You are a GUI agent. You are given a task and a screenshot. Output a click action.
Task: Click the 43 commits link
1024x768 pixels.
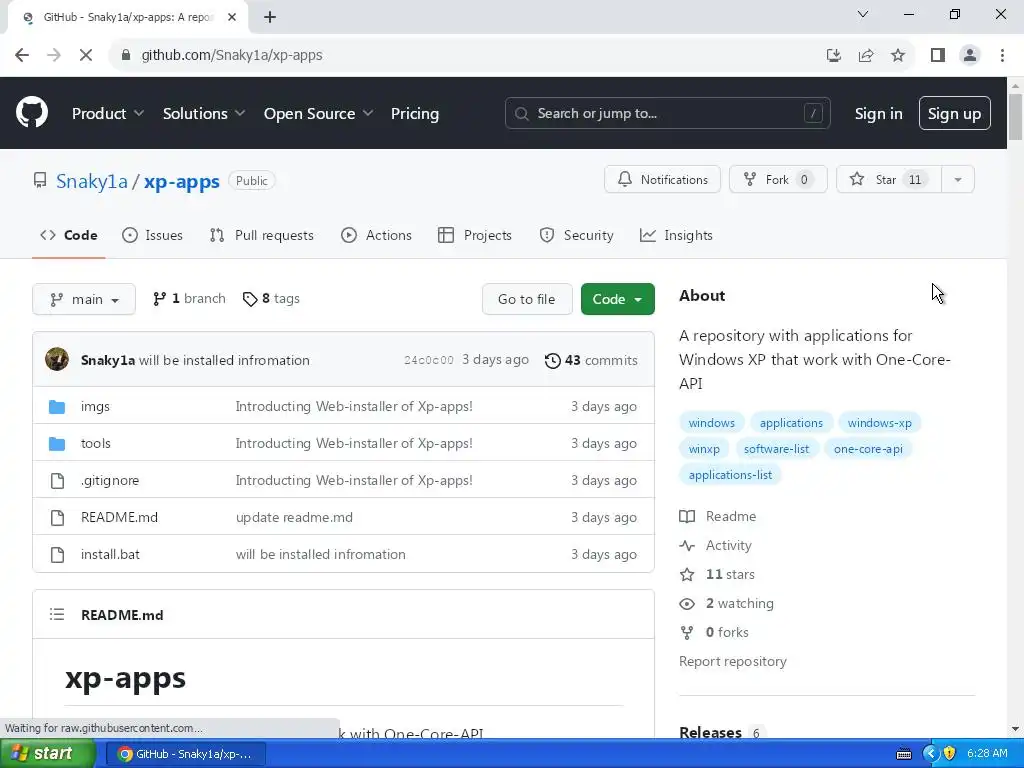tap(591, 360)
